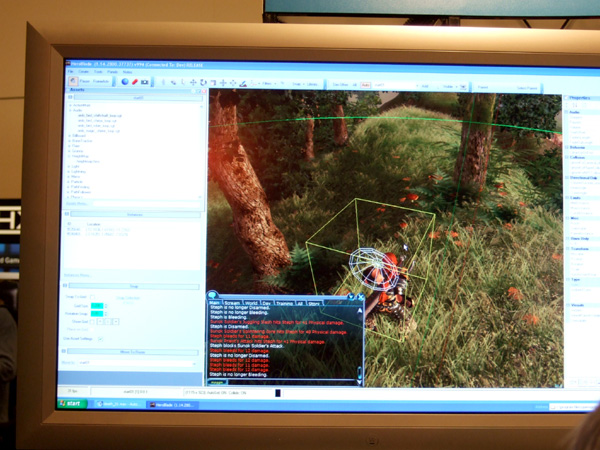
Task: Click the camera icon in top toolbar
Action: (x=146, y=82)
